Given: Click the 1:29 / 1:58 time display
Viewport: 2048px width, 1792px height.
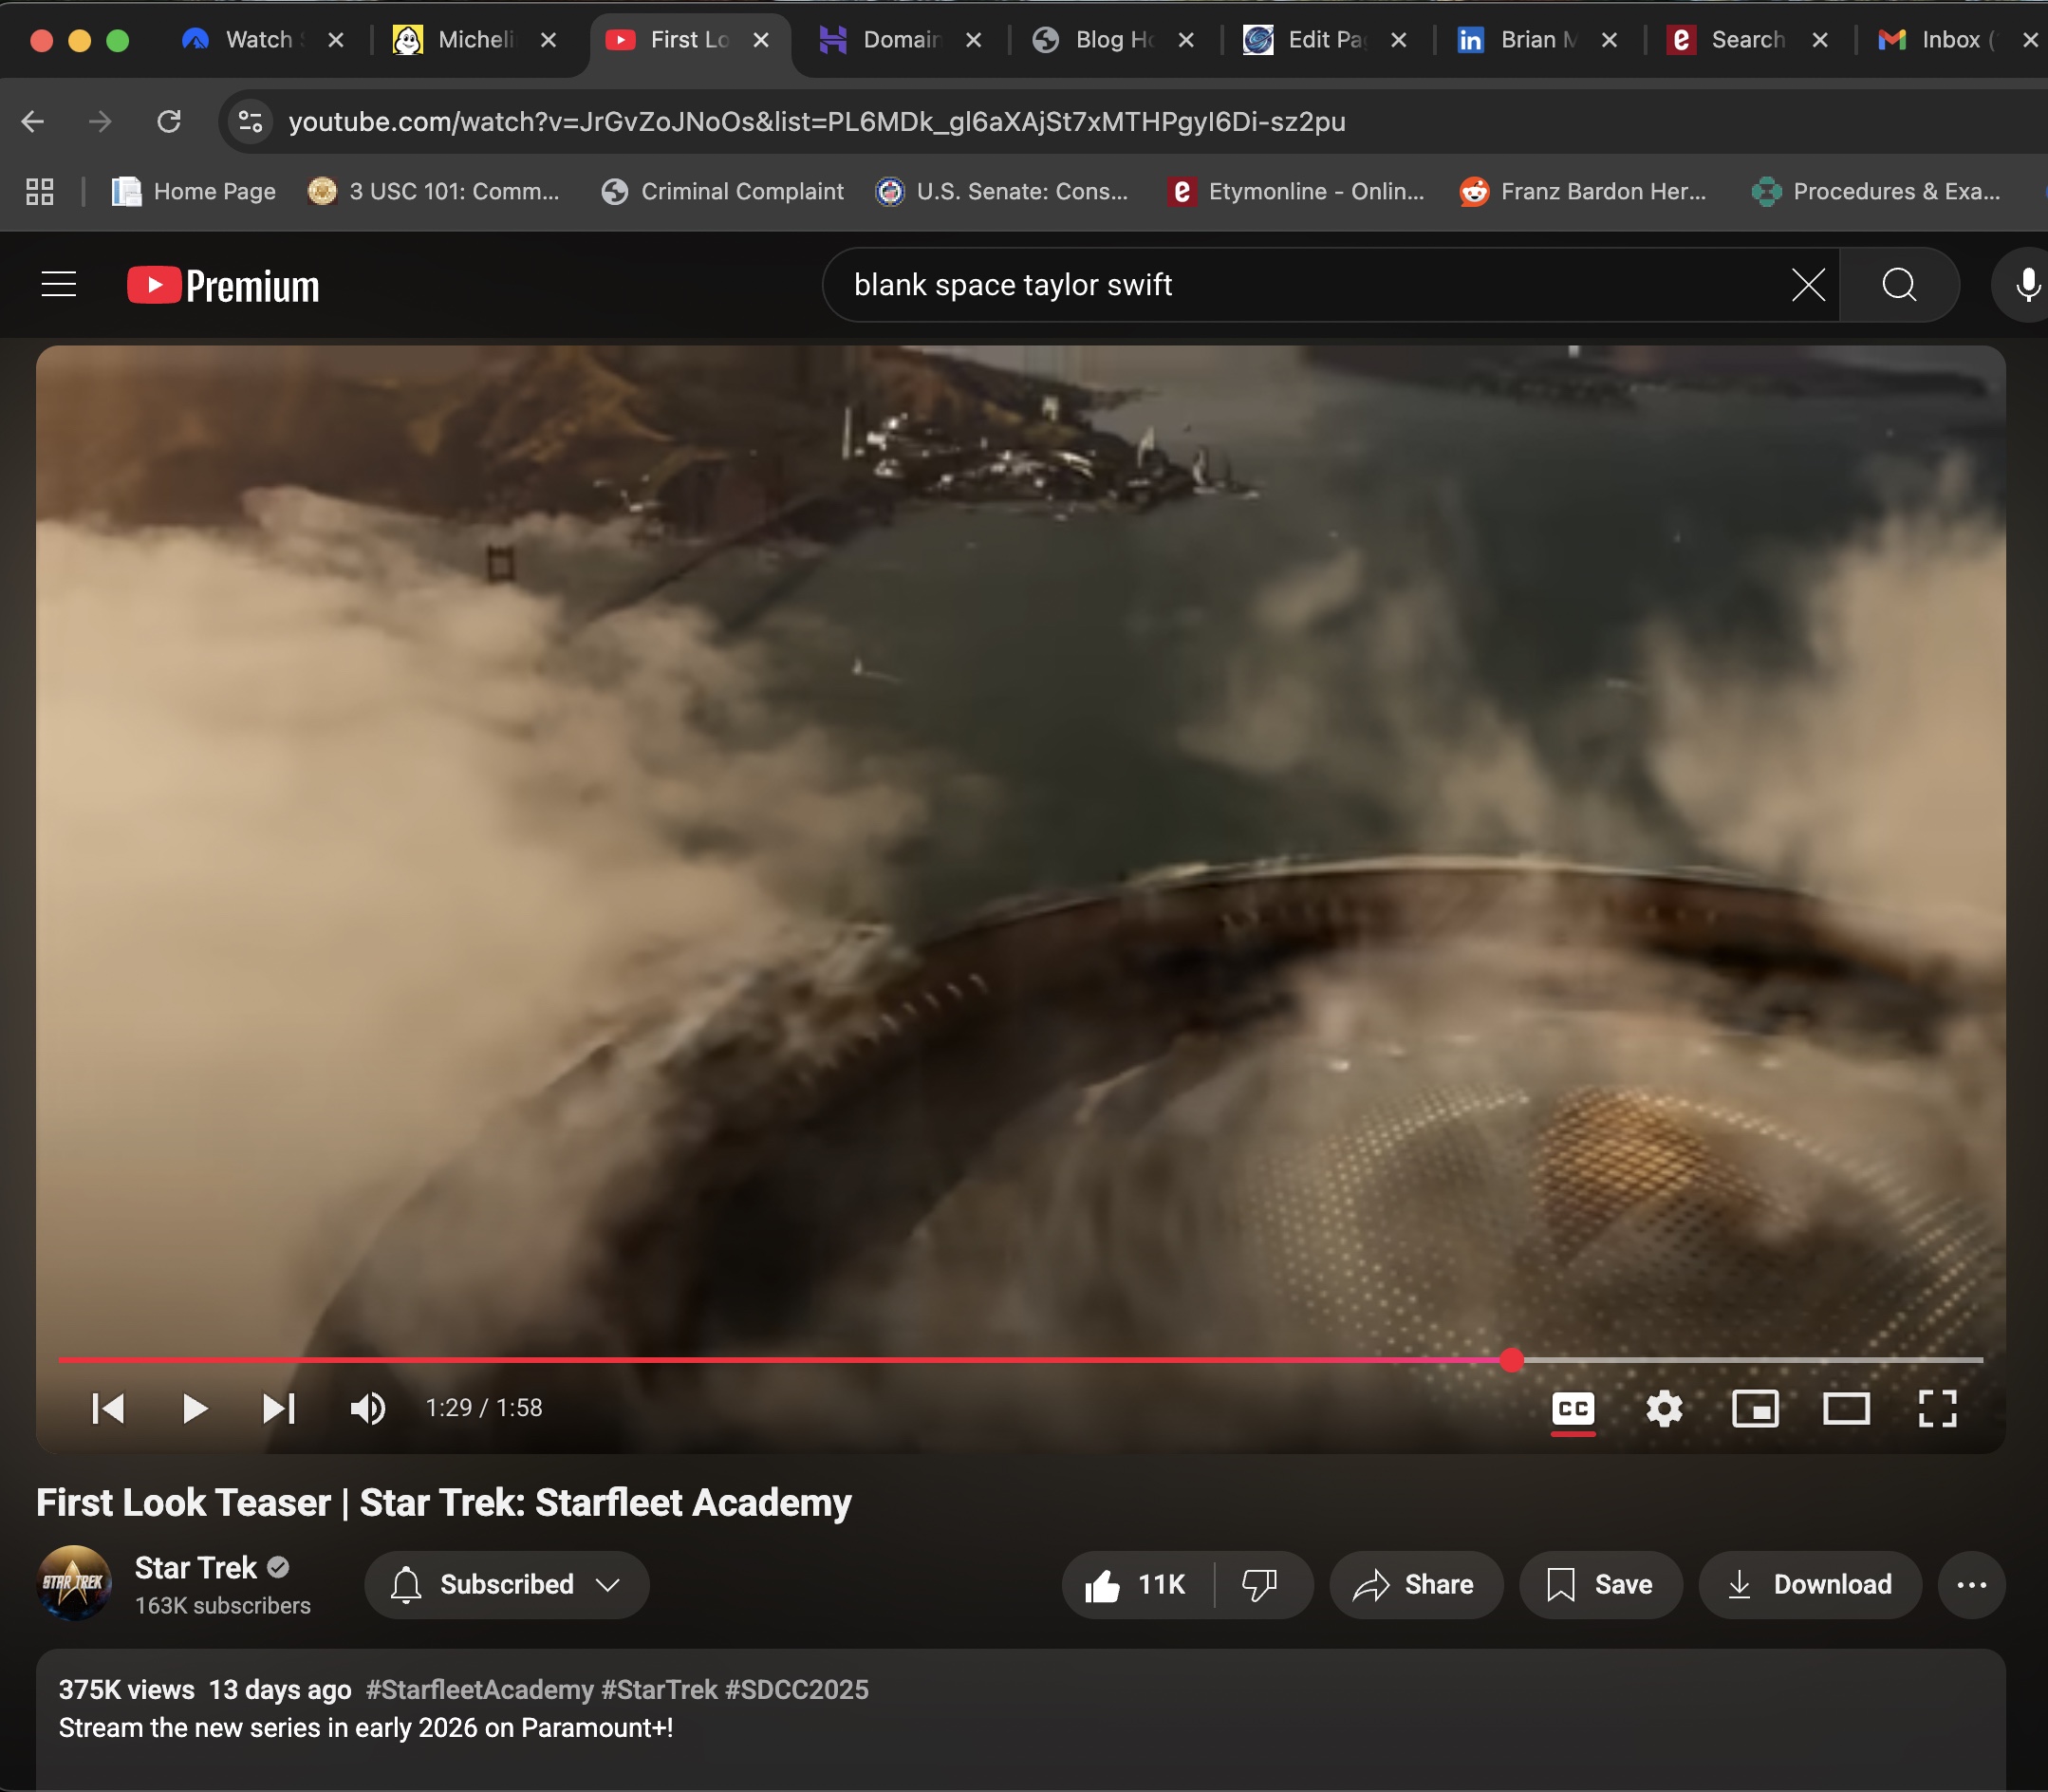Looking at the screenshot, I should pyautogui.click(x=484, y=1408).
